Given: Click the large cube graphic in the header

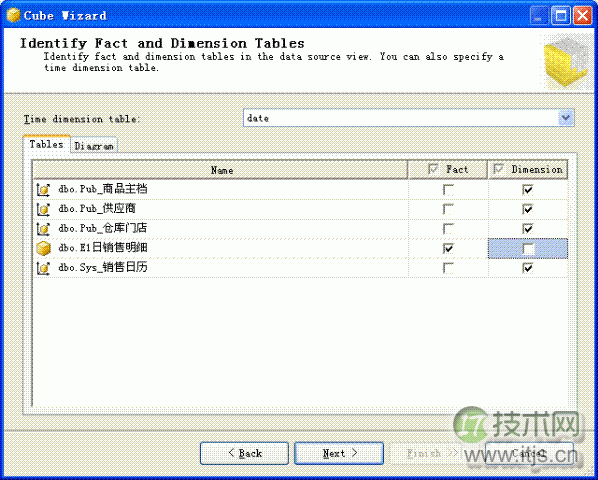Looking at the screenshot, I should [566, 62].
